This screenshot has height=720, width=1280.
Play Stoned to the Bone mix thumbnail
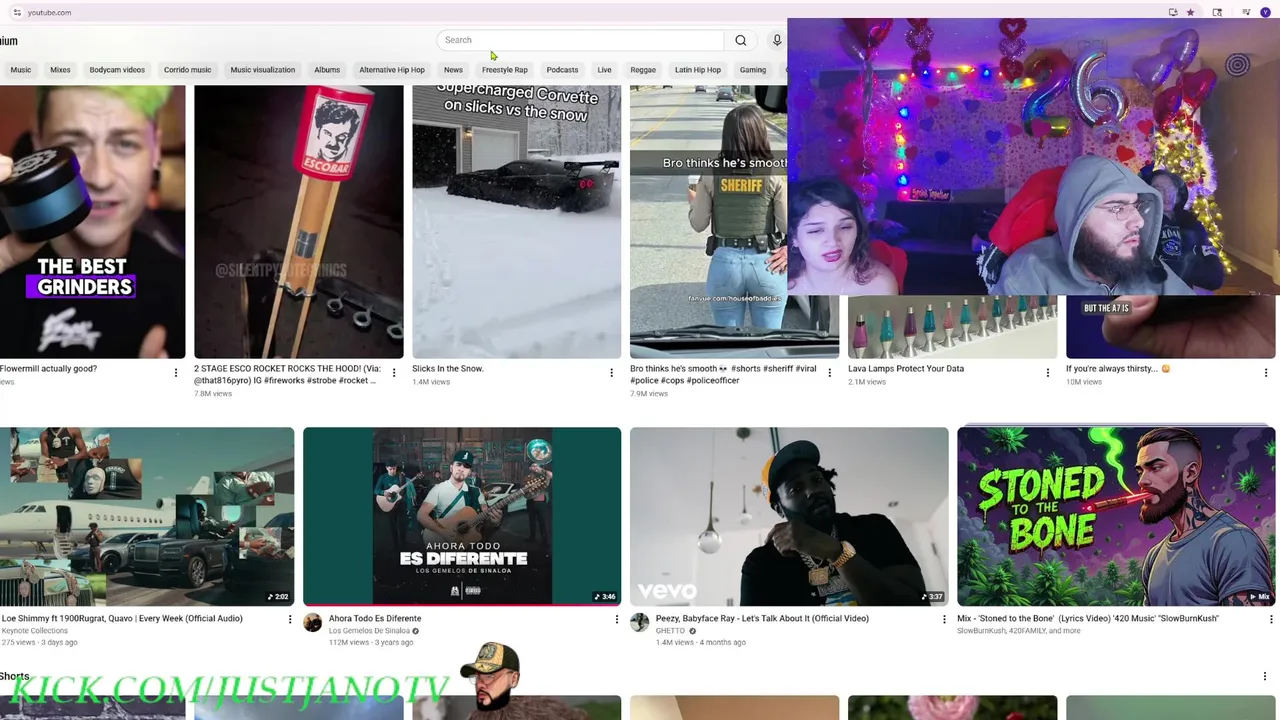pyautogui.click(x=1116, y=516)
